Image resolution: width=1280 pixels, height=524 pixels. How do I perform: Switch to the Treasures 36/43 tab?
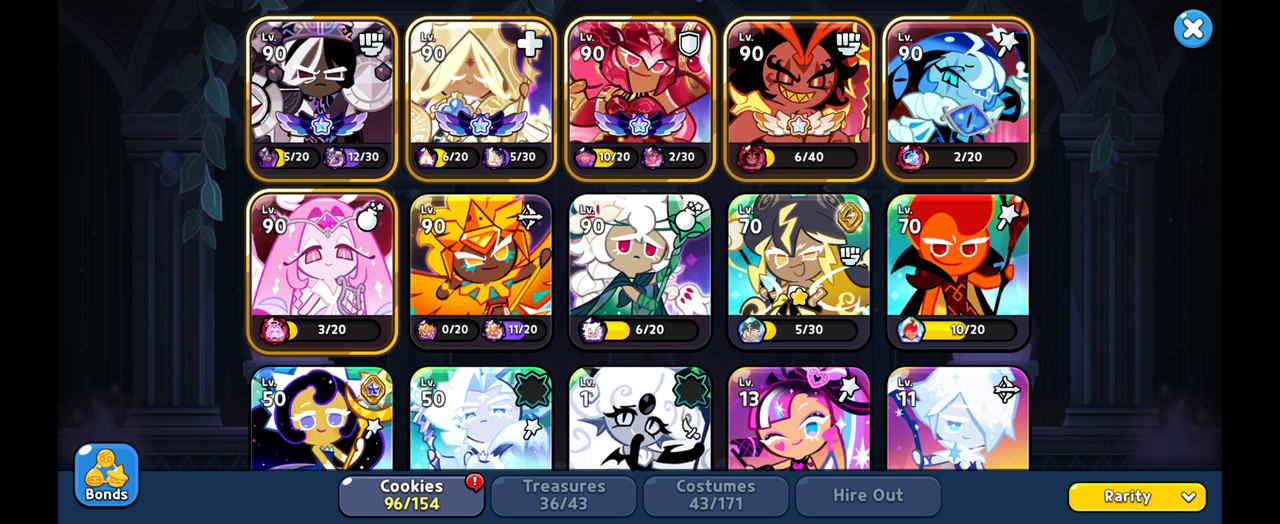coord(564,495)
